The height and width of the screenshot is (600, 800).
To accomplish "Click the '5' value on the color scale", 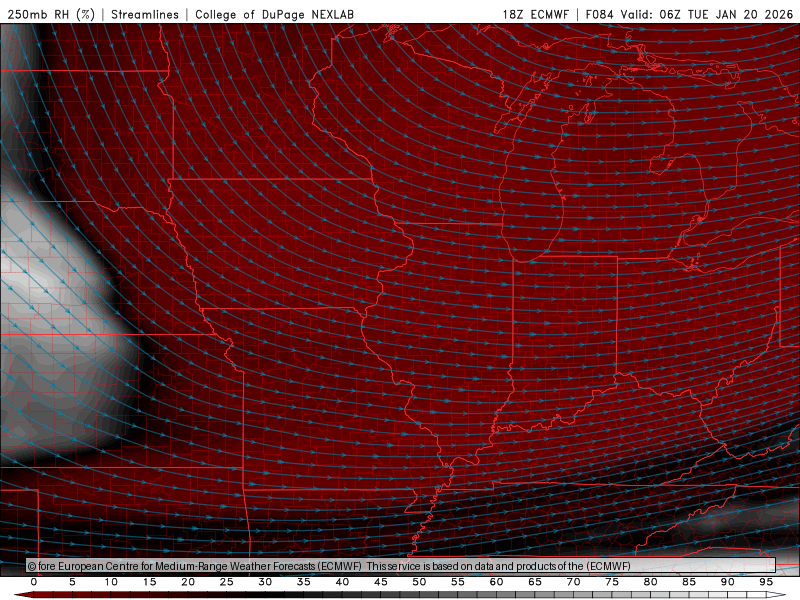I will (x=72, y=582).
